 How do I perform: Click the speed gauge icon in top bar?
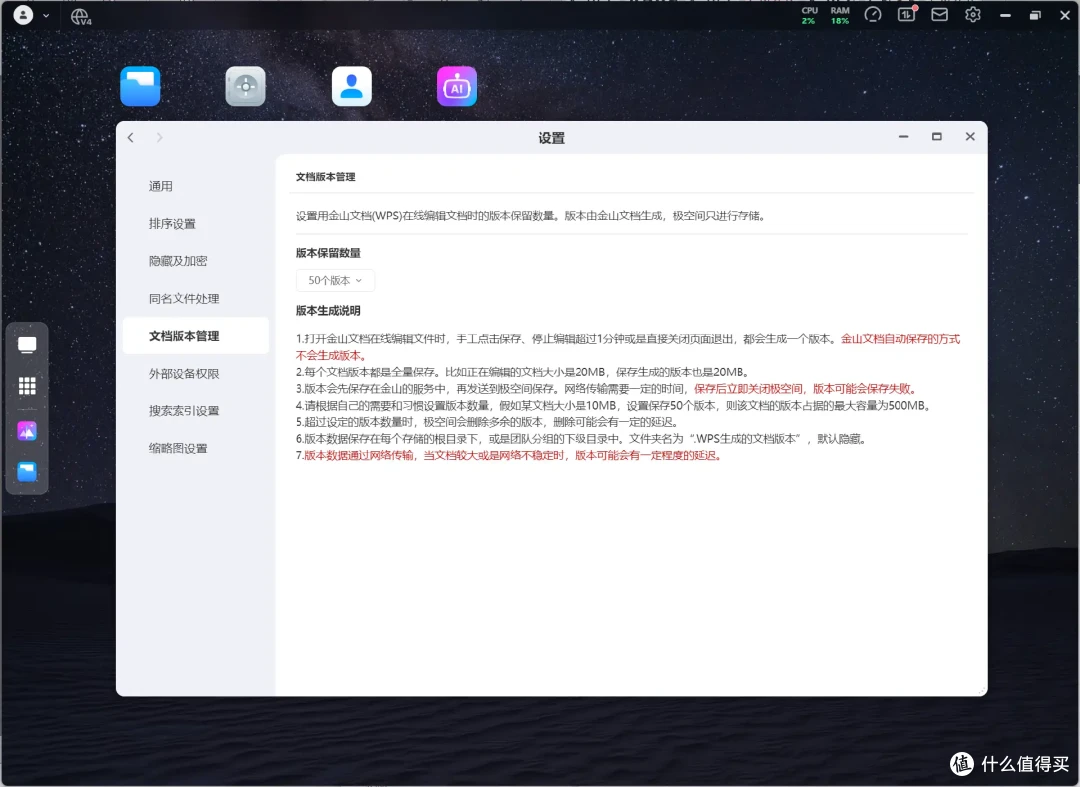(x=873, y=14)
